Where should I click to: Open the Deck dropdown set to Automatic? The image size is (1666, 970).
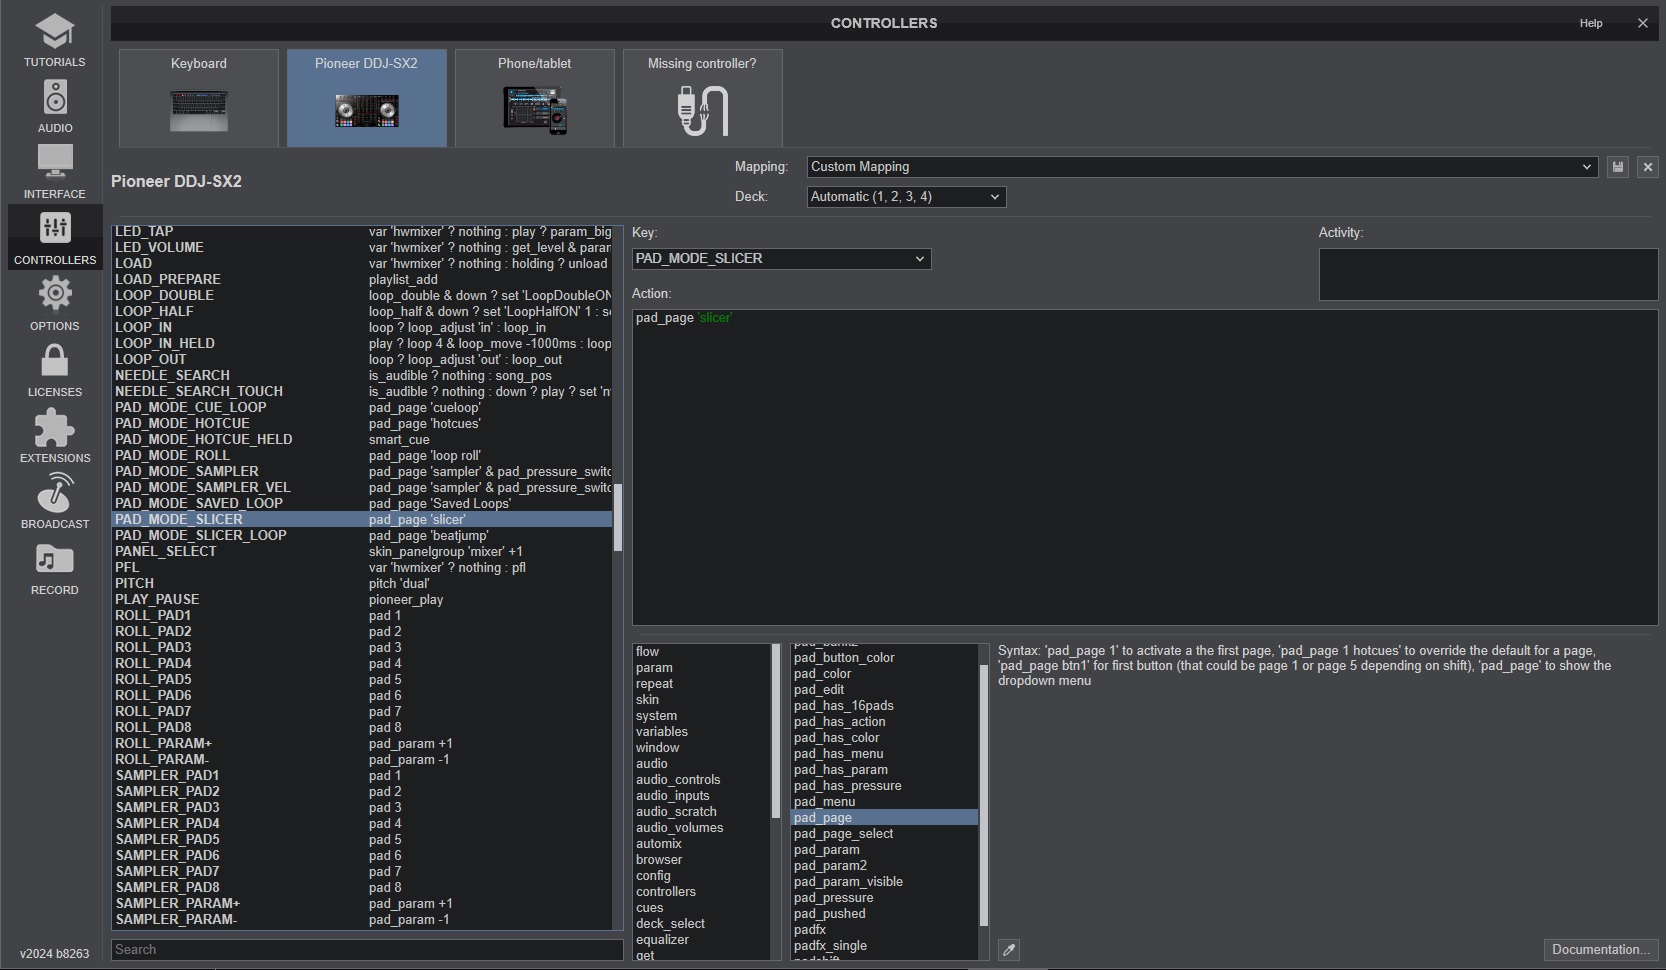[906, 197]
